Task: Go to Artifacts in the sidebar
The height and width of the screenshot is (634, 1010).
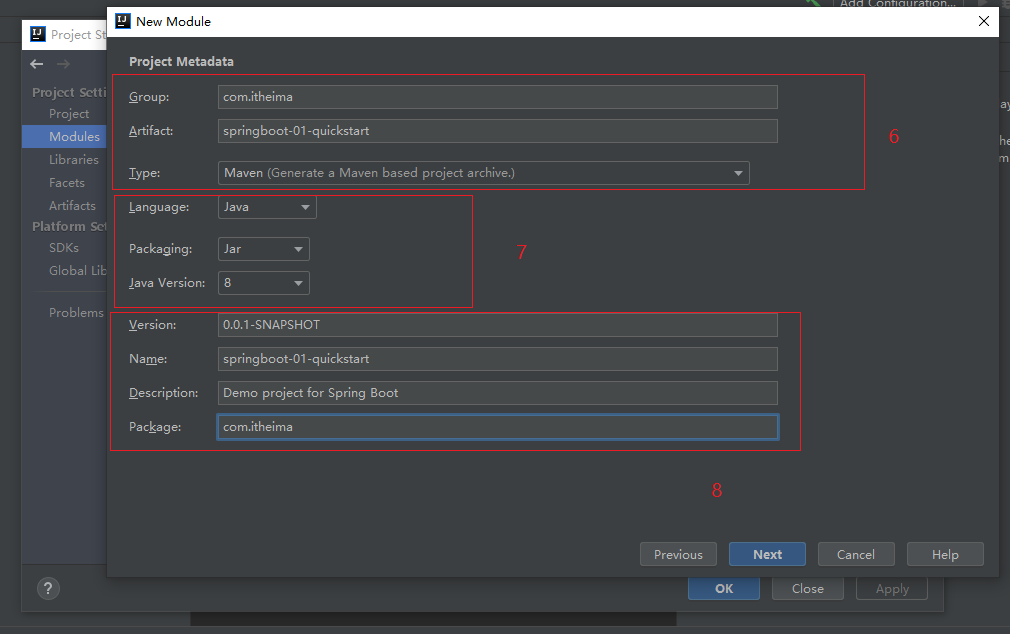Action: click(x=72, y=205)
